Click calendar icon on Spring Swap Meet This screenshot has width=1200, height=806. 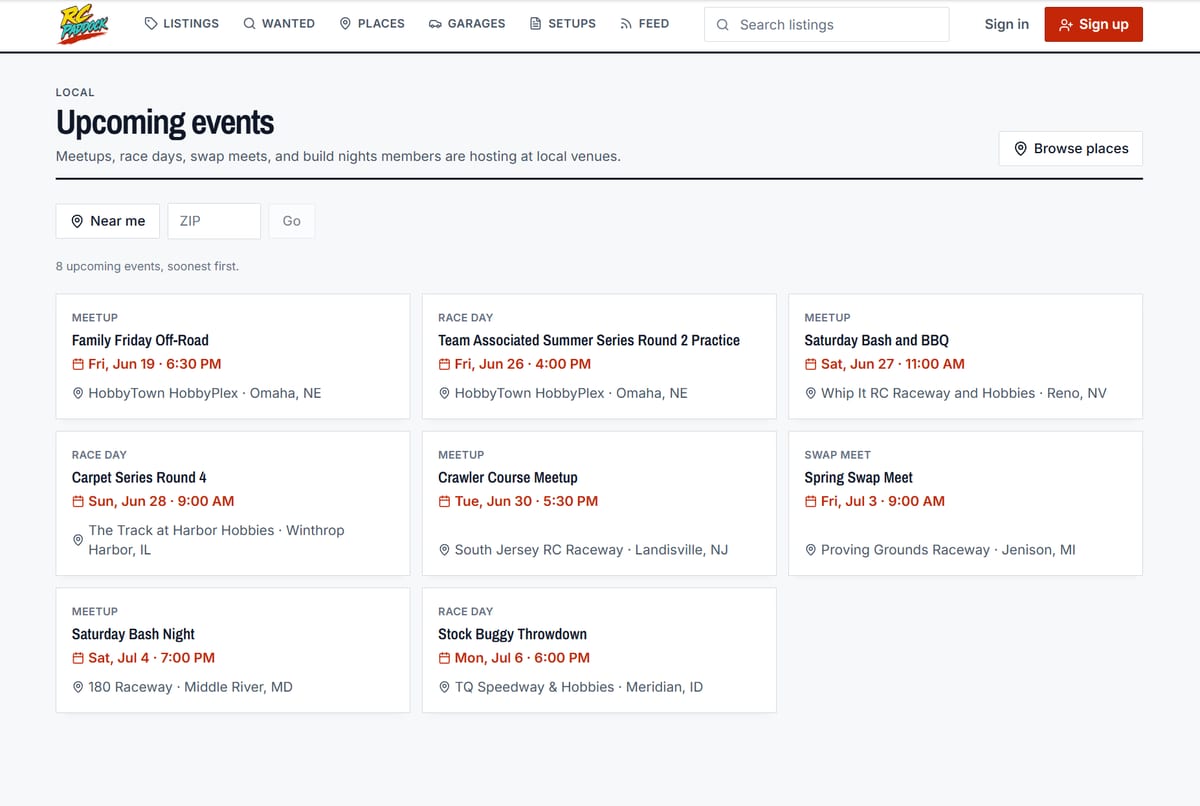click(x=811, y=501)
